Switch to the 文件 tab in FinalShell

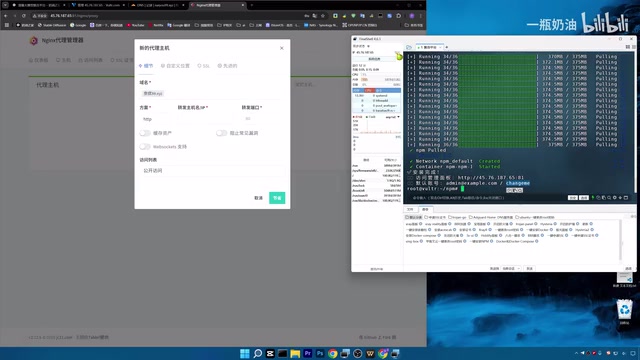point(410,209)
